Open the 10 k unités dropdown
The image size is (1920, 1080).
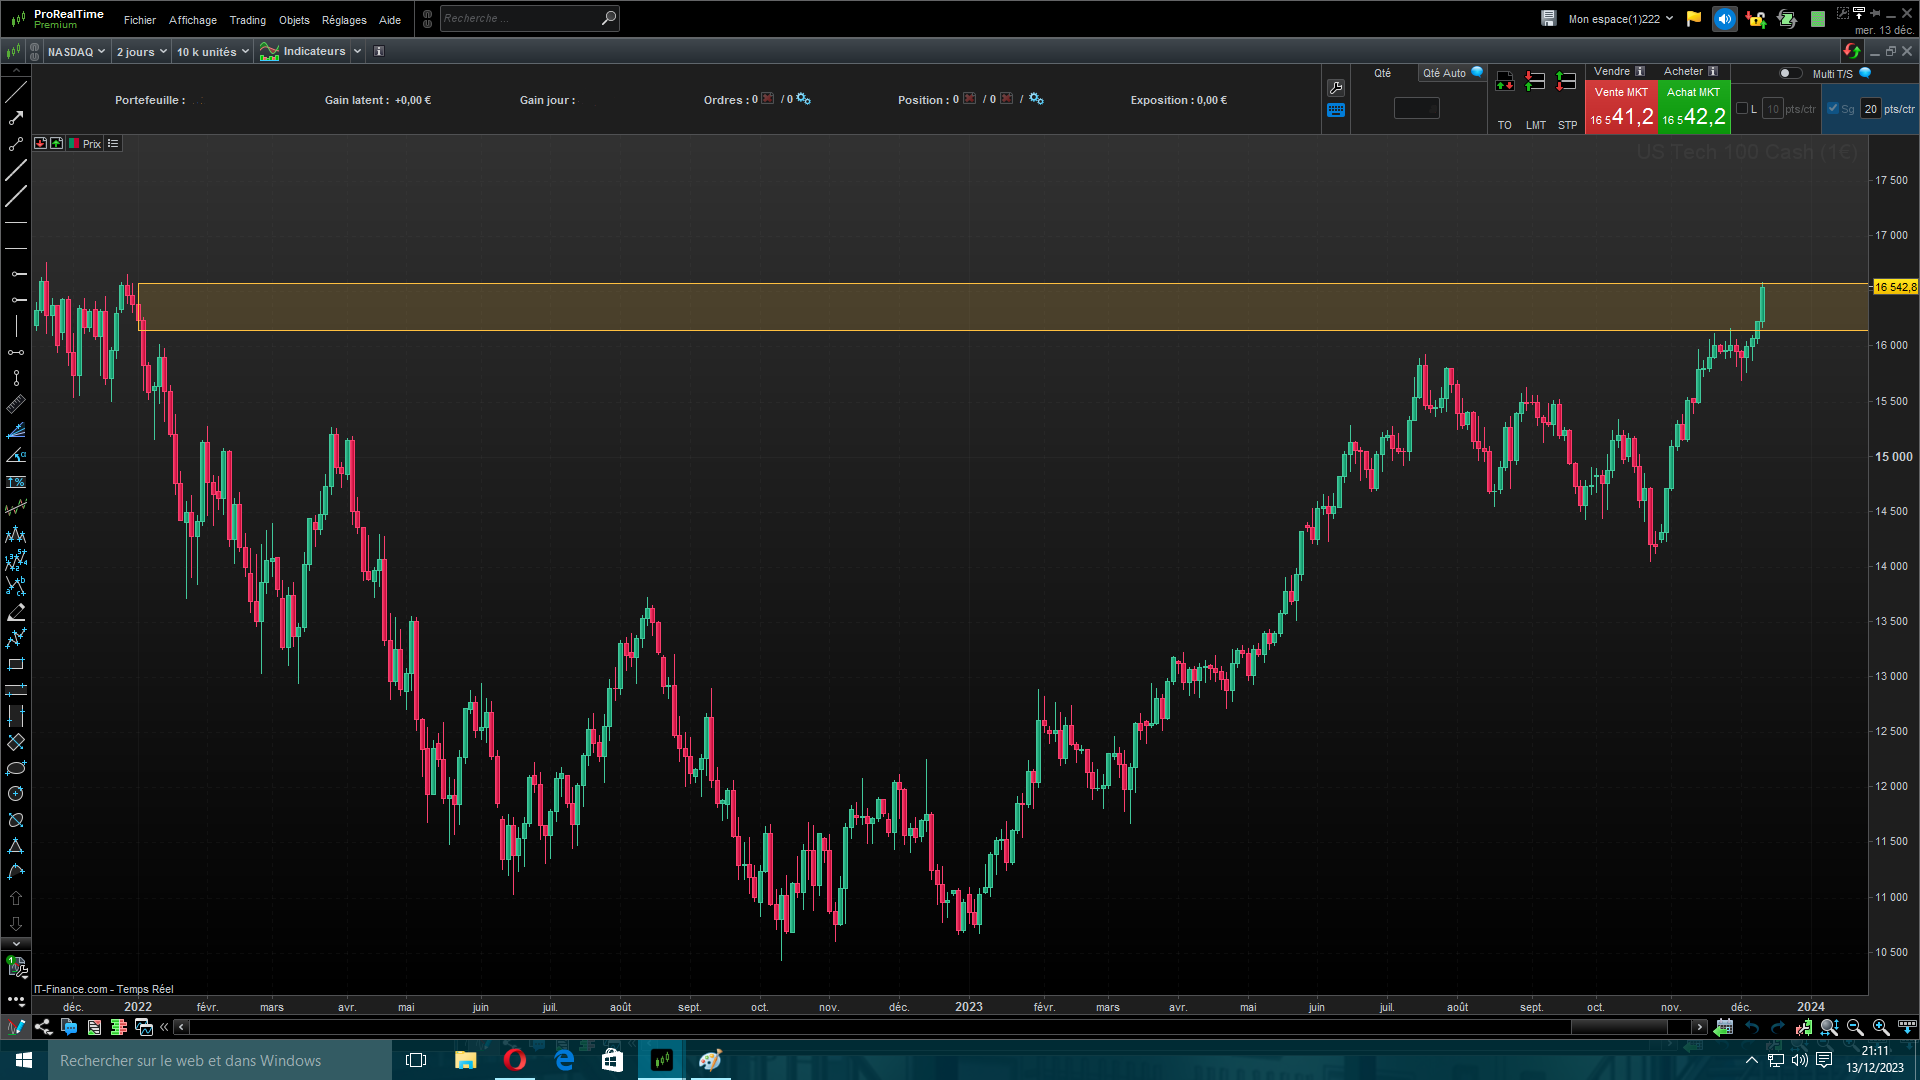click(x=212, y=52)
